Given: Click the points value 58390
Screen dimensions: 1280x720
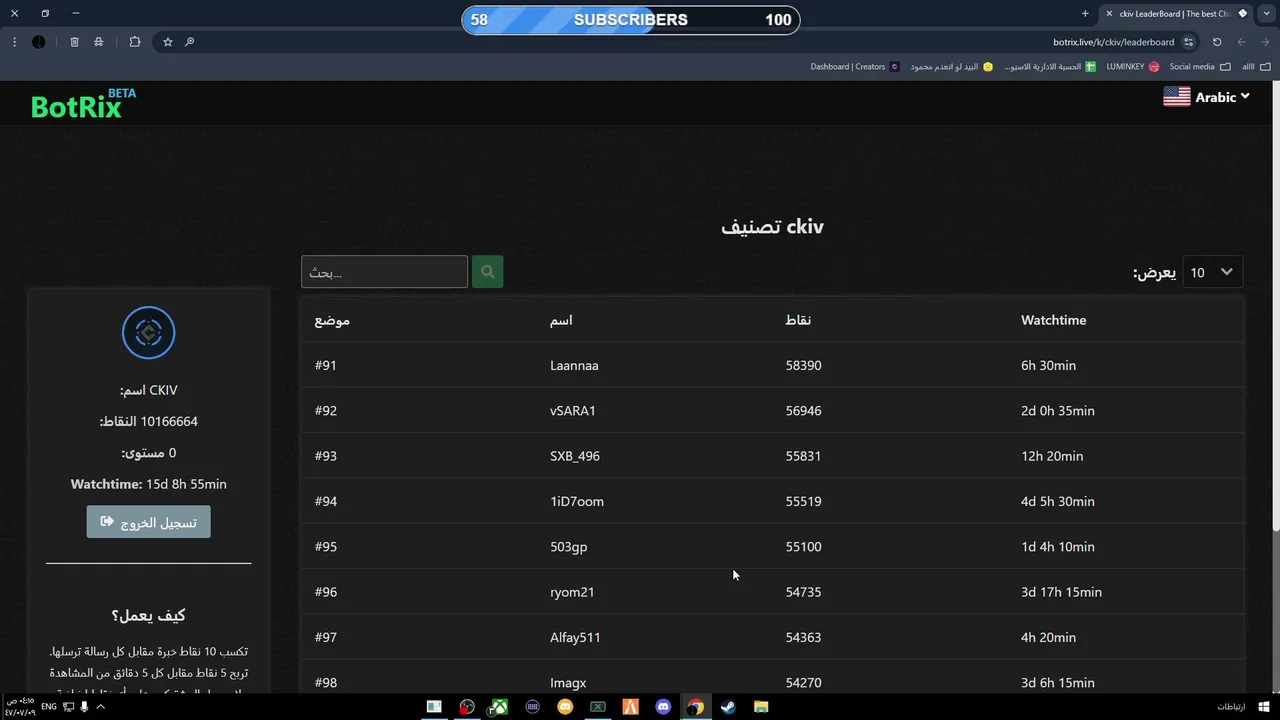Looking at the screenshot, I should coord(803,366).
